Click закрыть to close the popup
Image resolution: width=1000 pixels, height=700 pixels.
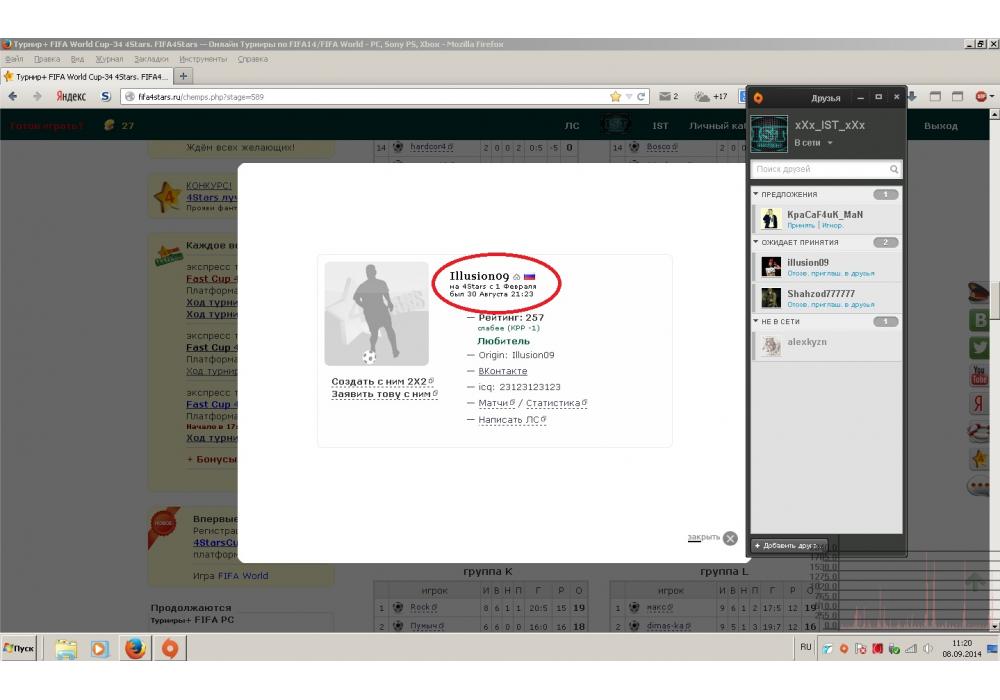pyautogui.click(x=703, y=537)
